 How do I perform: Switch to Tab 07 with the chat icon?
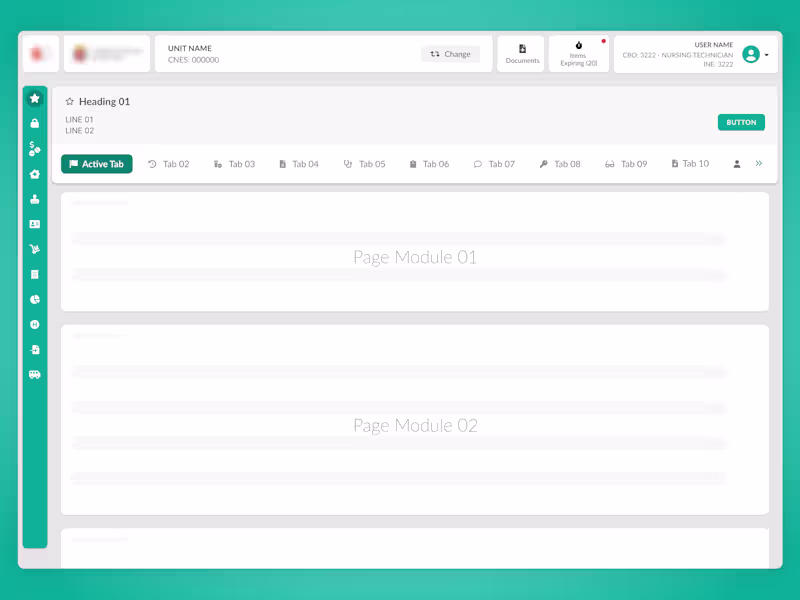click(495, 164)
